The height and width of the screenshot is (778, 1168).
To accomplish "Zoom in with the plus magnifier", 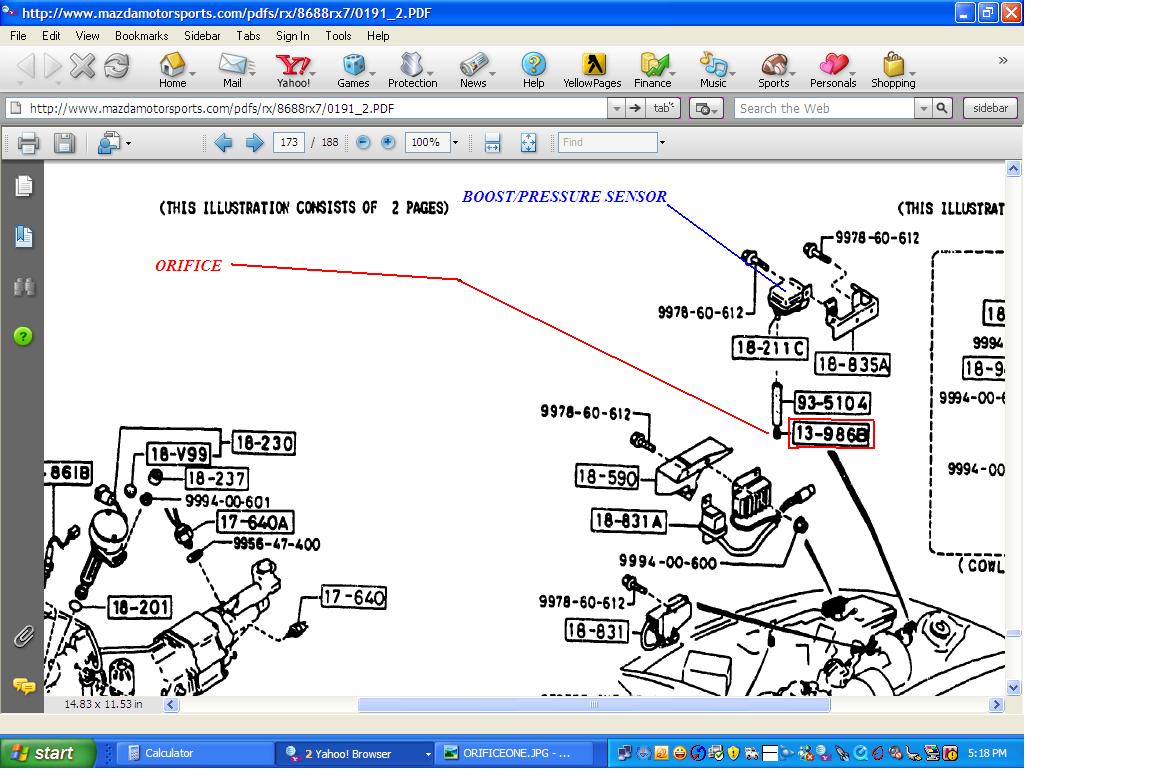I will 388,142.
